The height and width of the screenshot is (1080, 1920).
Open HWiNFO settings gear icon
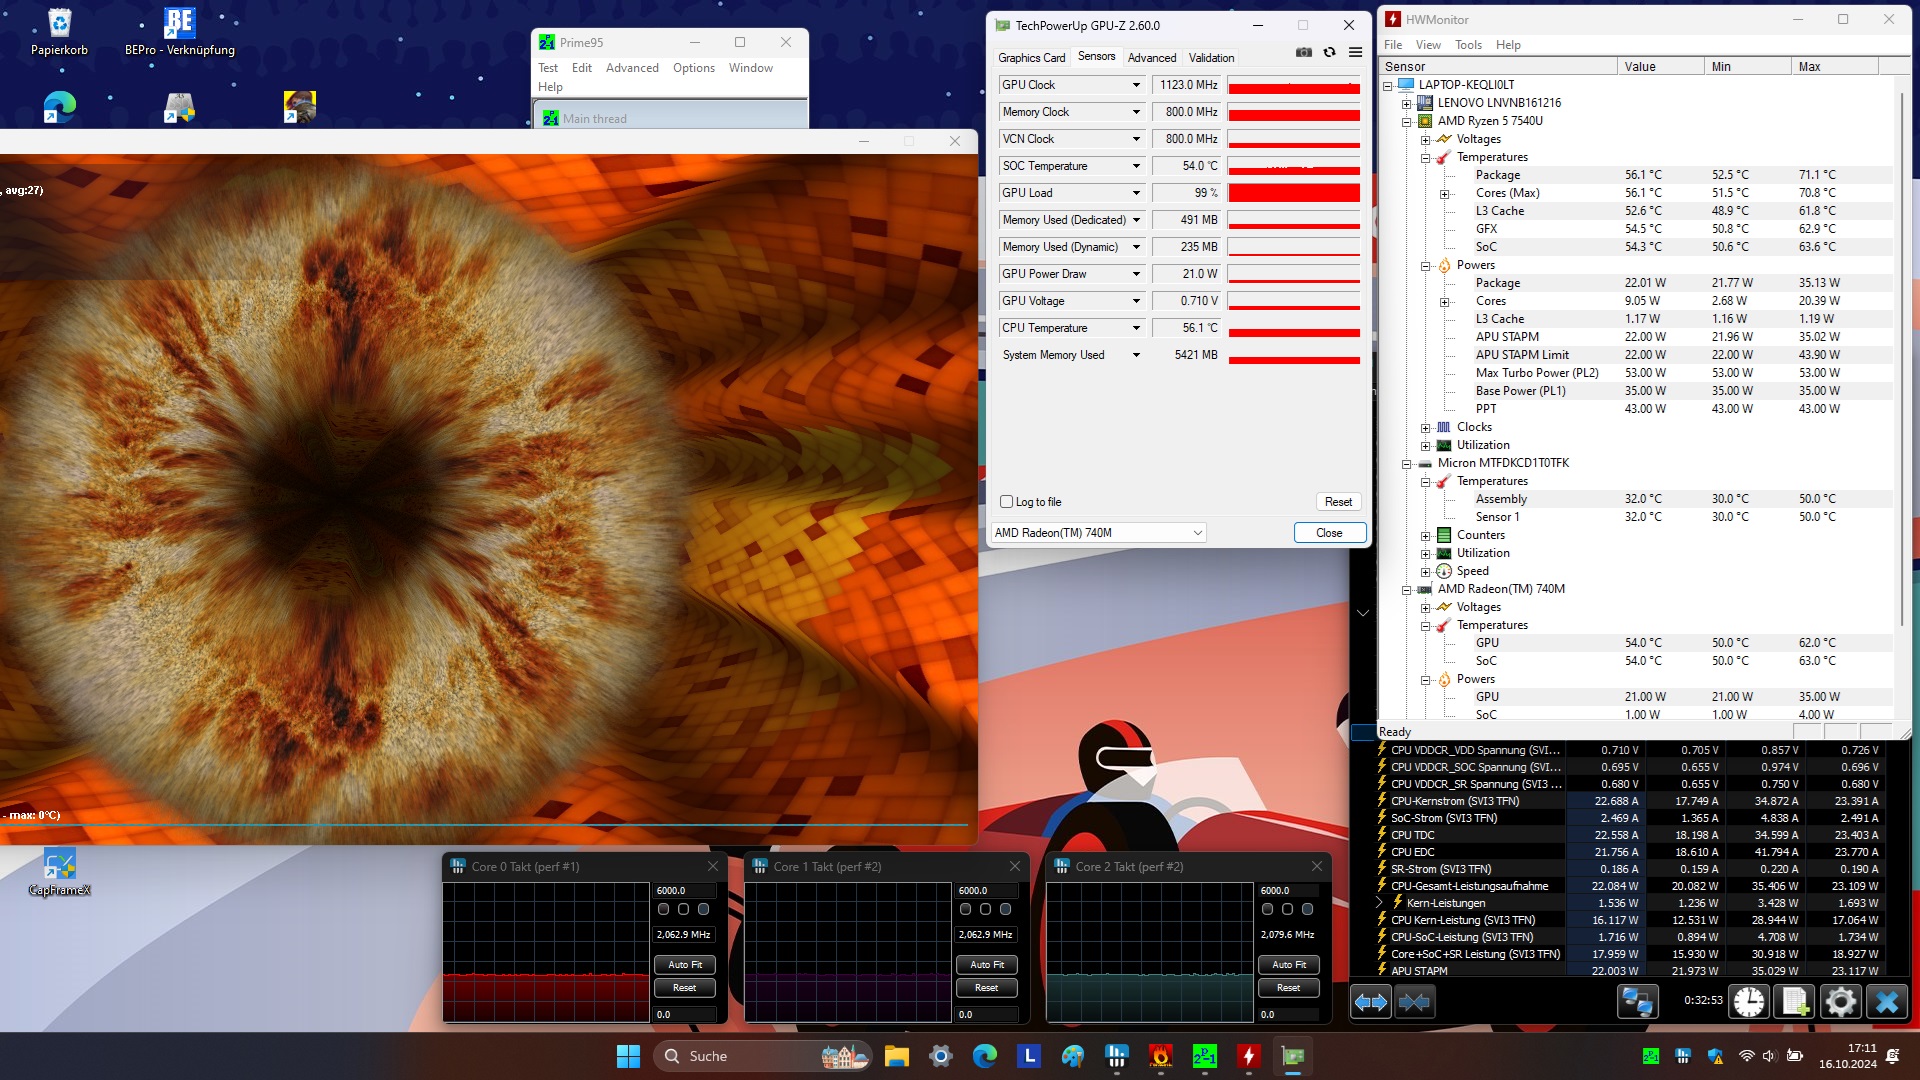coord(1840,1002)
